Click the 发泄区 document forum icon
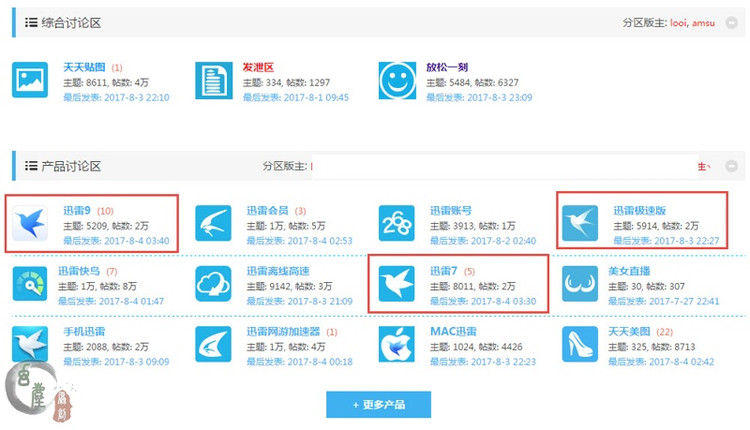The image size is (750, 430). tap(213, 80)
